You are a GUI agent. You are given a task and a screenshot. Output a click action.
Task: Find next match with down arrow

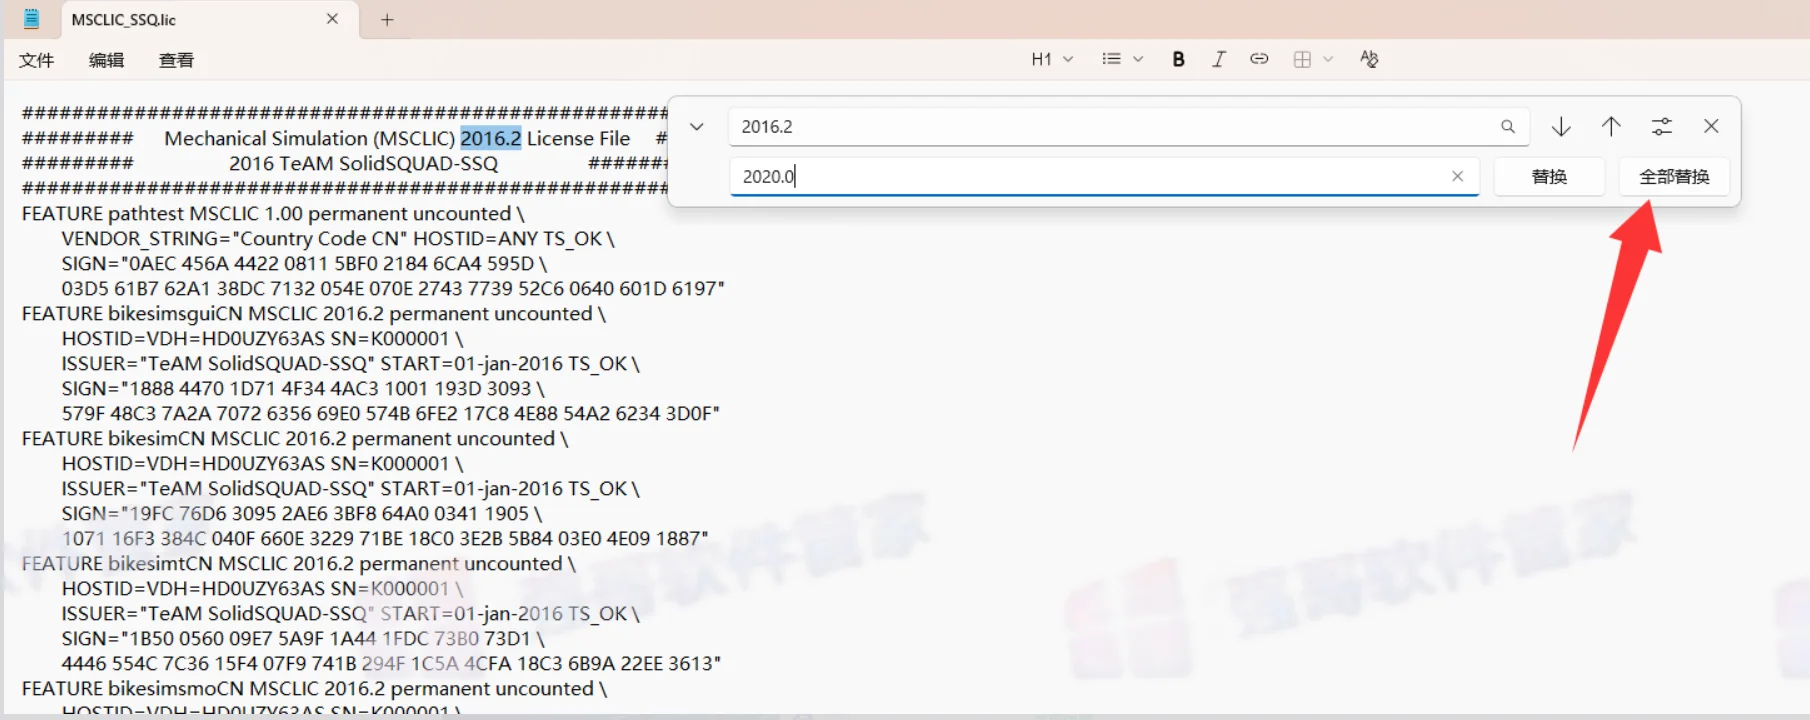click(x=1561, y=127)
